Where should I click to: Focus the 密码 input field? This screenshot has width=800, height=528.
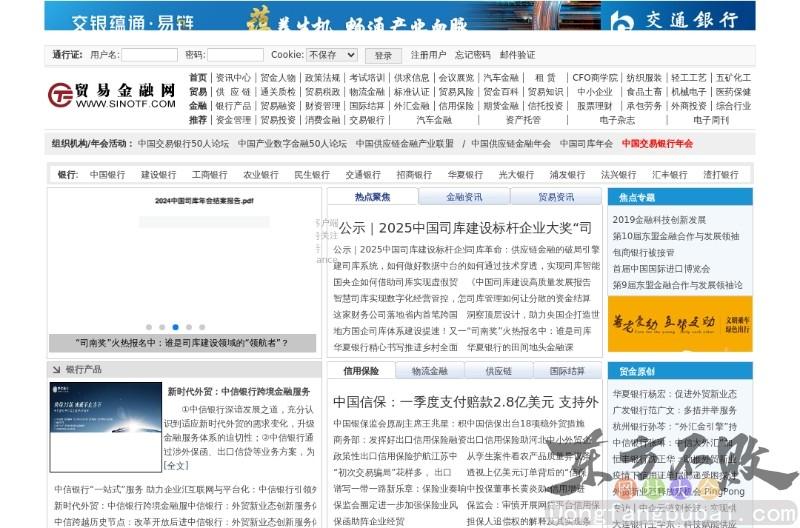pyautogui.click(x=235, y=55)
